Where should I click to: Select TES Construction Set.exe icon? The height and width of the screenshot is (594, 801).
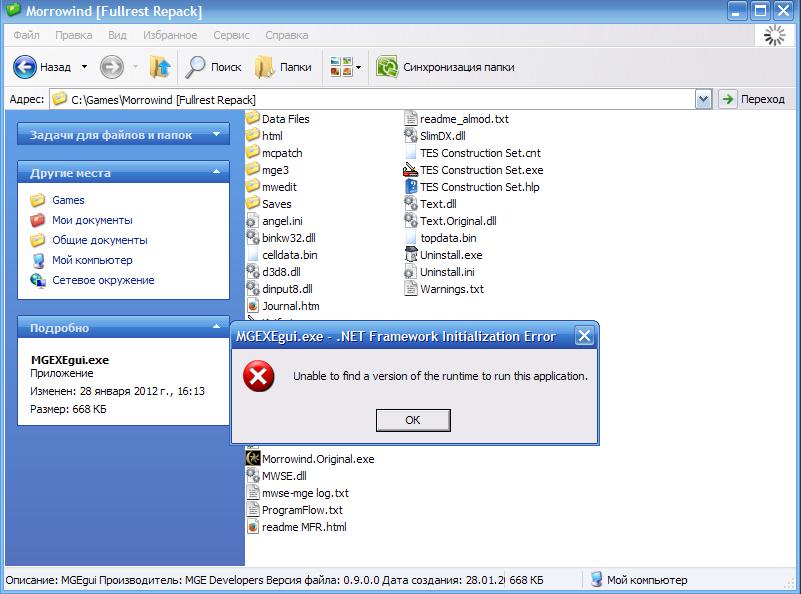pos(411,170)
